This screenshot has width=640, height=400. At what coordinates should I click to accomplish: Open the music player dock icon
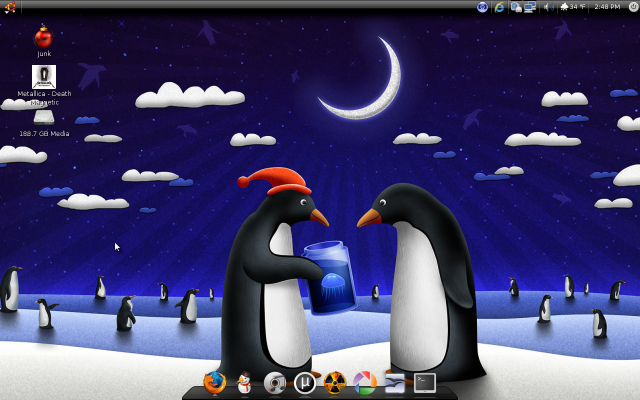pyautogui.click(x=275, y=383)
